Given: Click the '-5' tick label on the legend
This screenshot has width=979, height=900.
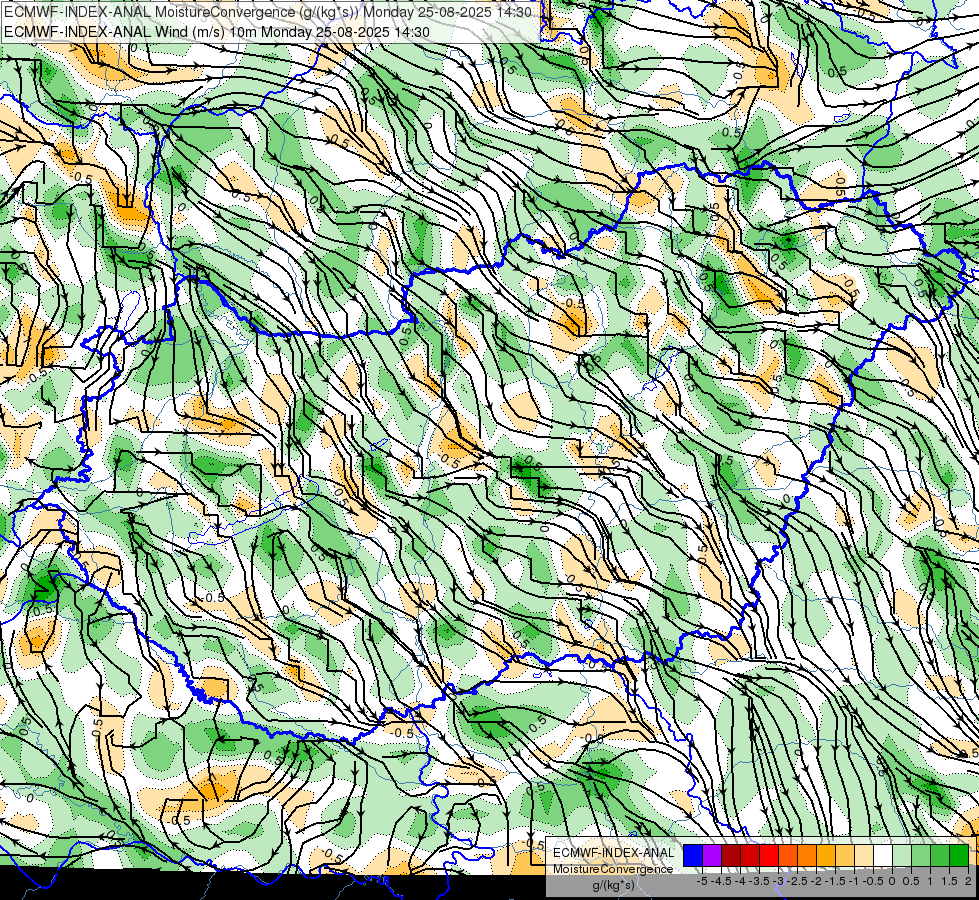Looking at the screenshot, I should tap(702, 881).
